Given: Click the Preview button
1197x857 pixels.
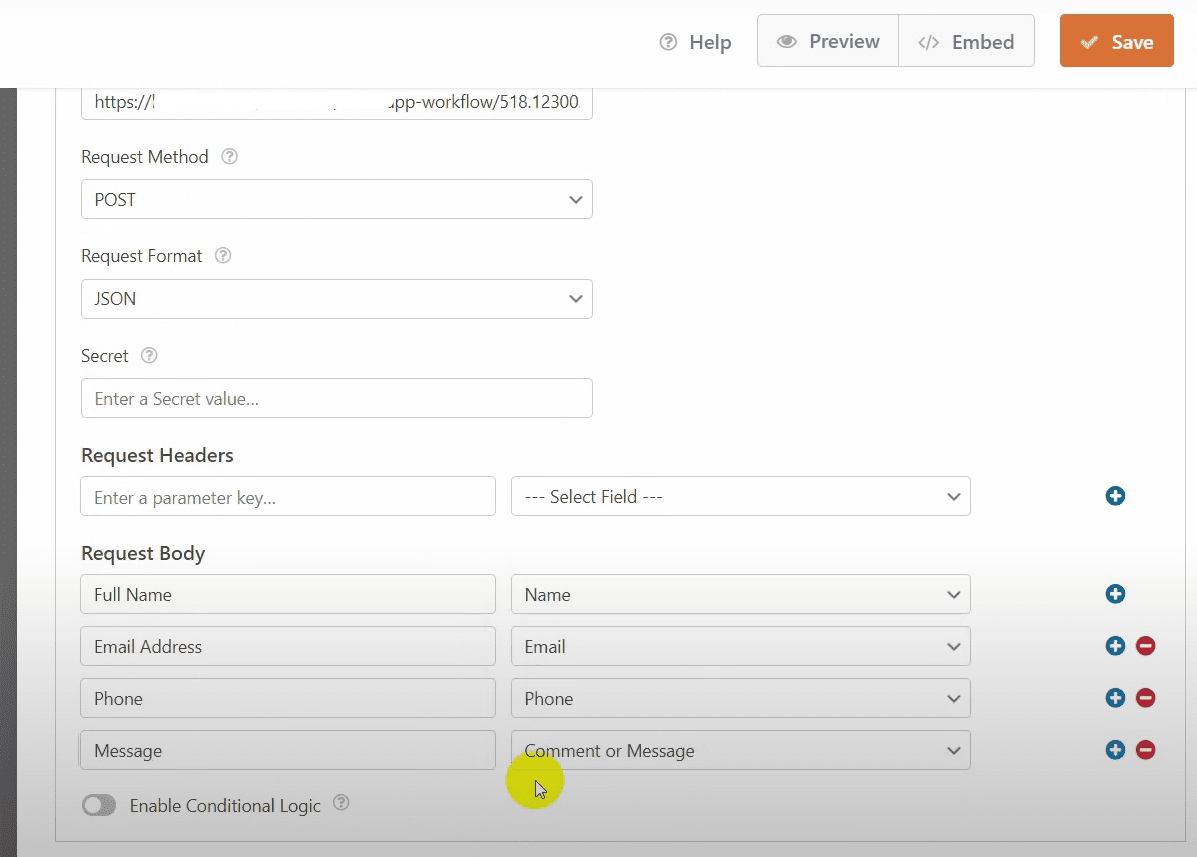Looking at the screenshot, I should 828,42.
